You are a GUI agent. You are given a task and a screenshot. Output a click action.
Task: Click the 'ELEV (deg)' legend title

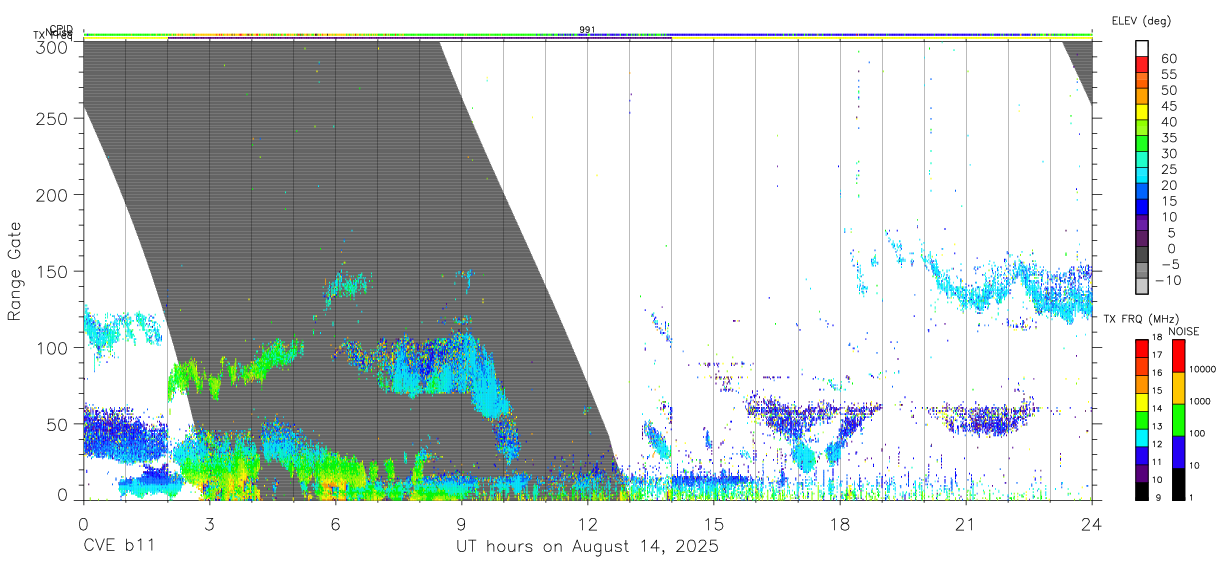click(1141, 21)
